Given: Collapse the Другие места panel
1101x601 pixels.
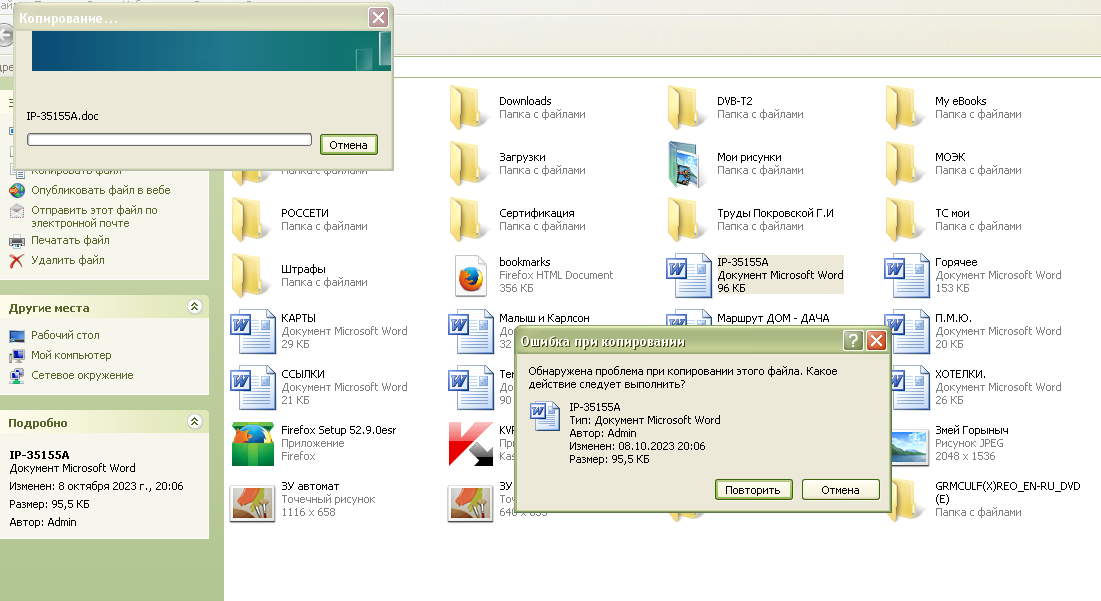Looking at the screenshot, I should [x=195, y=307].
